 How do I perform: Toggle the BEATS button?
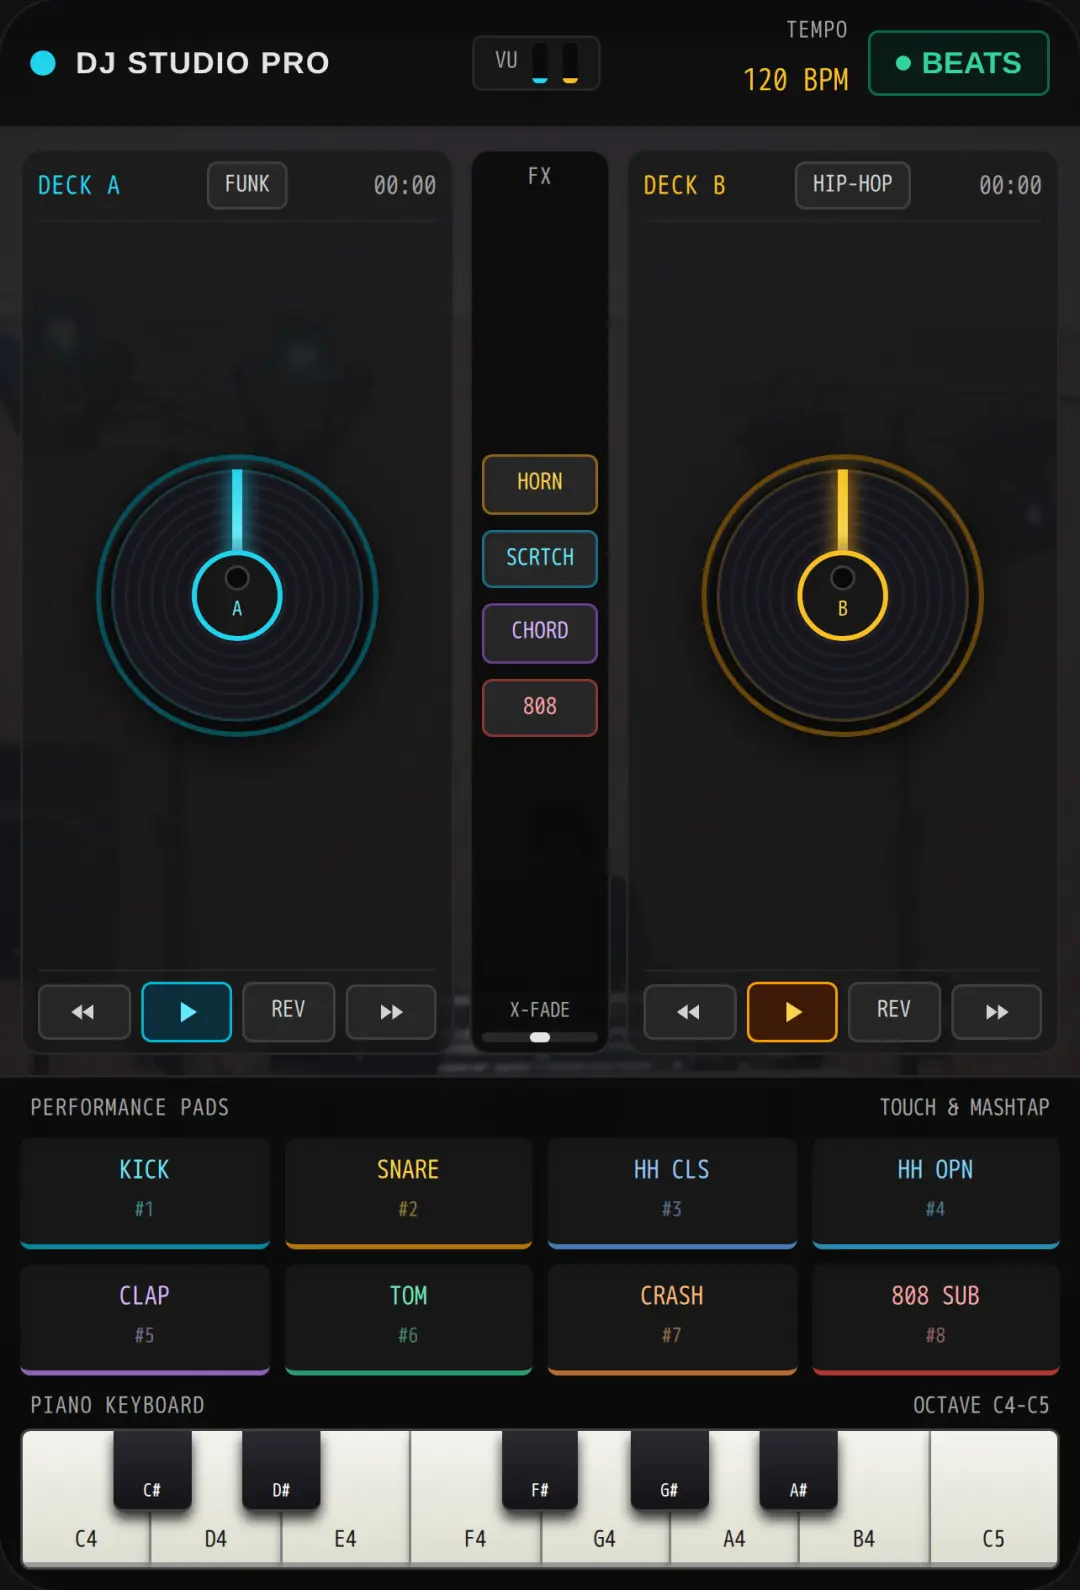point(958,63)
